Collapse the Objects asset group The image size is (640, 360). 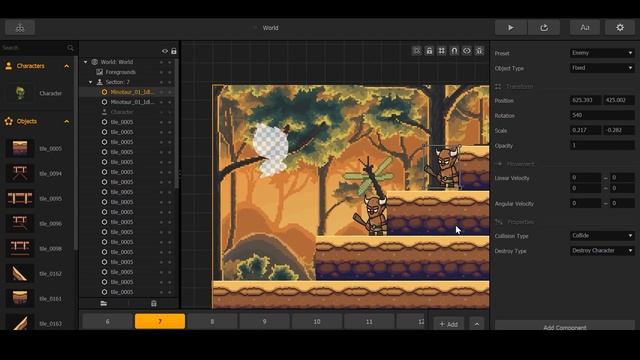[67, 122]
